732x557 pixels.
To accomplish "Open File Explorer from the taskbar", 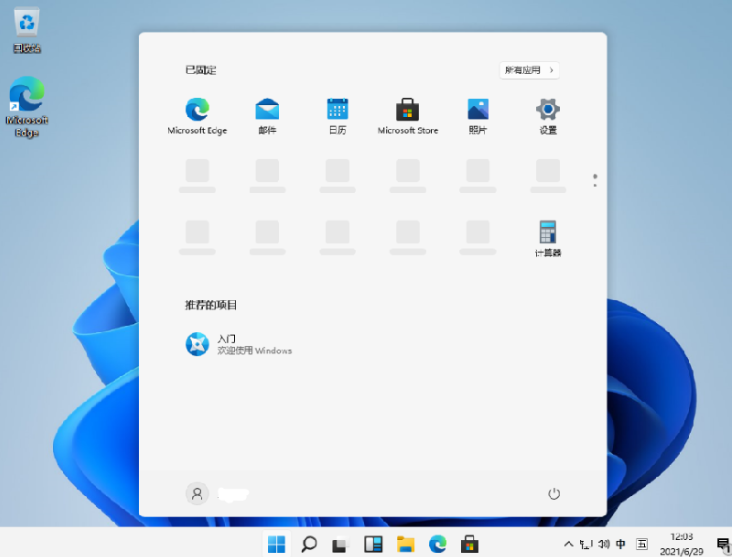I will [405, 544].
